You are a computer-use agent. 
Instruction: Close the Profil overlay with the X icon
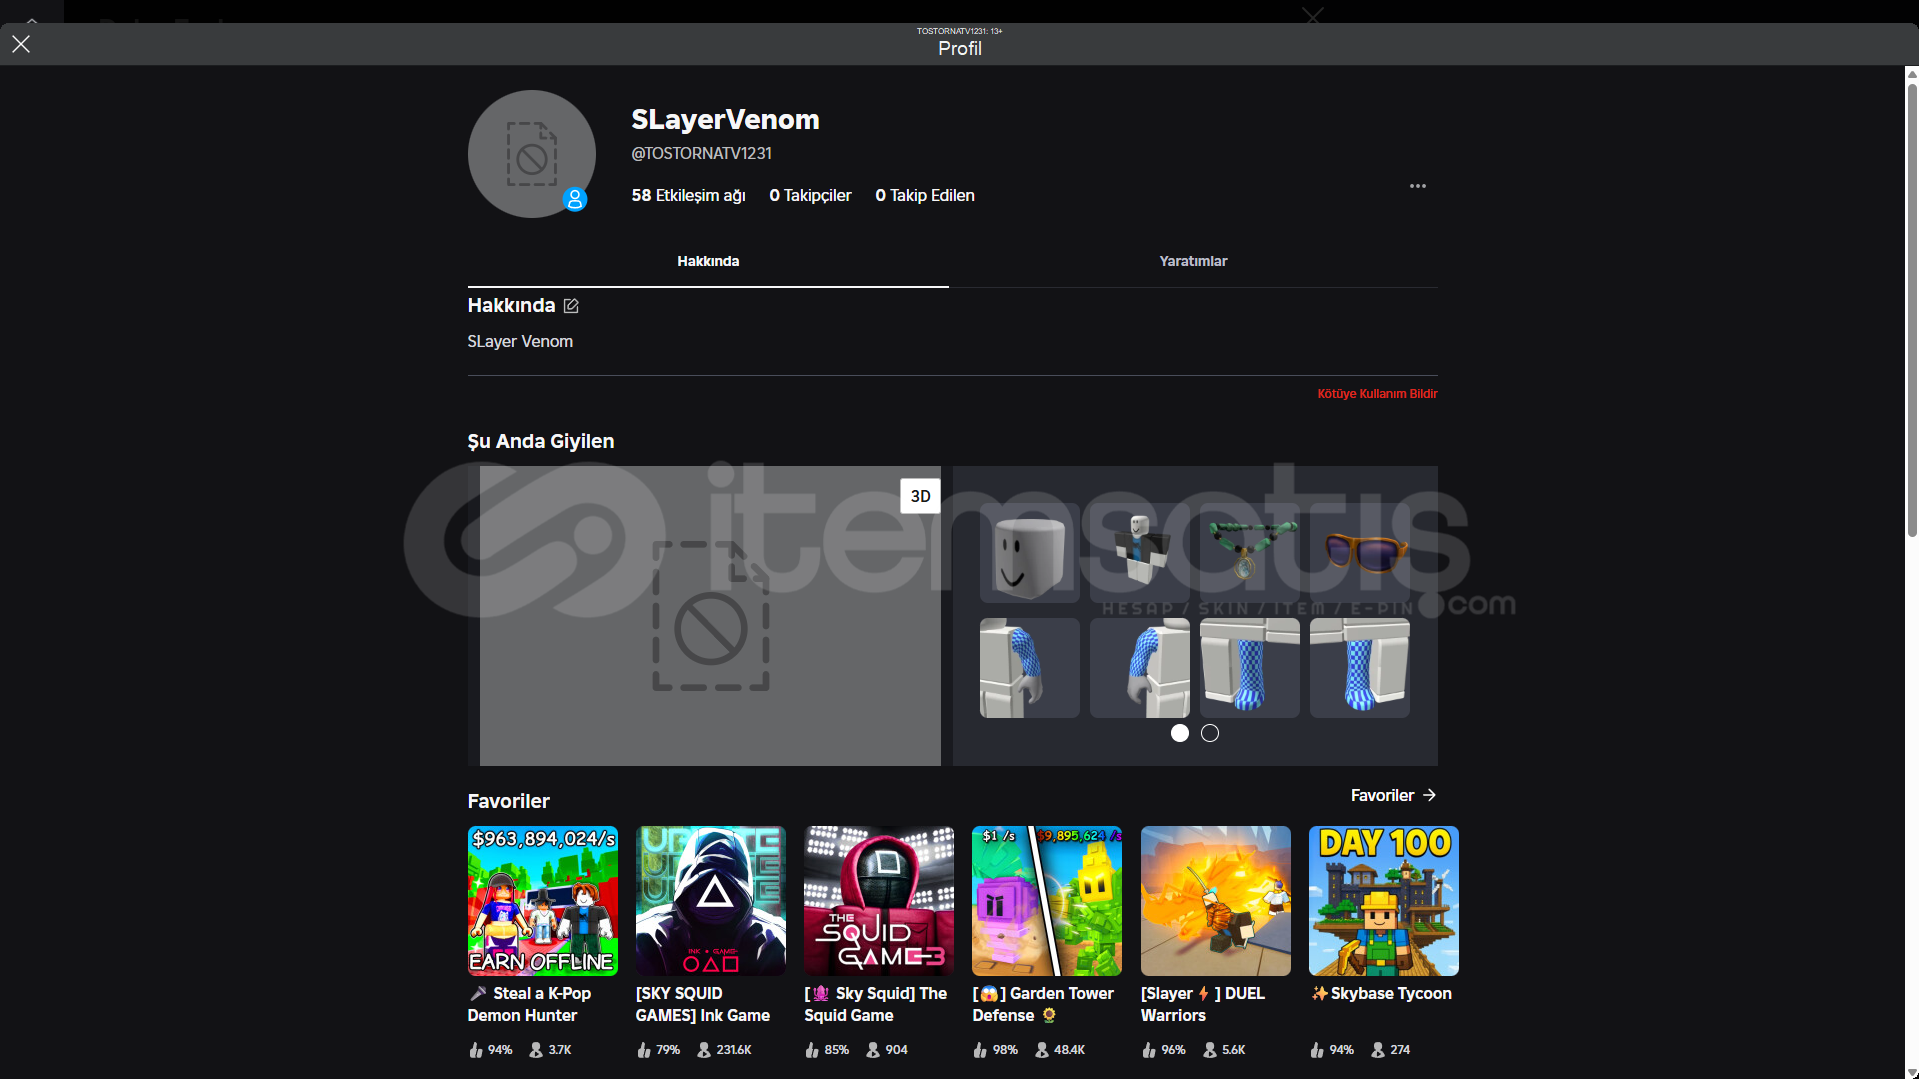point(21,44)
